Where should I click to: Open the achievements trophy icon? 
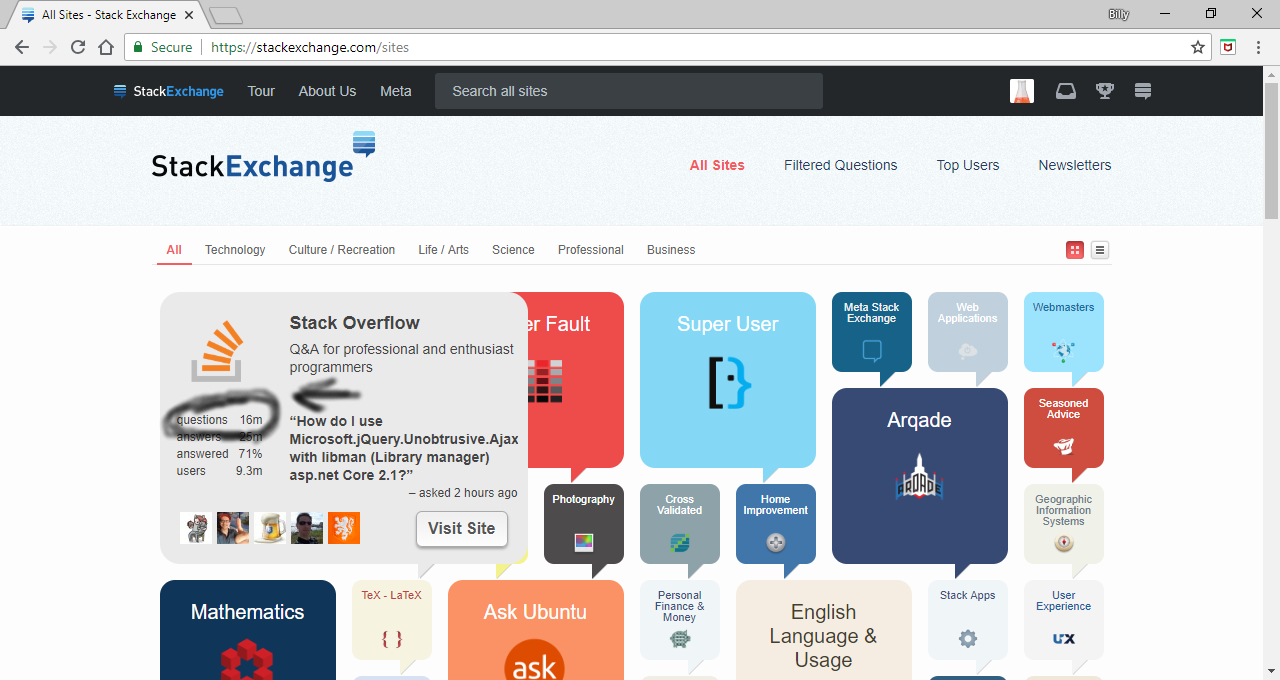(x=1105, y=91)
